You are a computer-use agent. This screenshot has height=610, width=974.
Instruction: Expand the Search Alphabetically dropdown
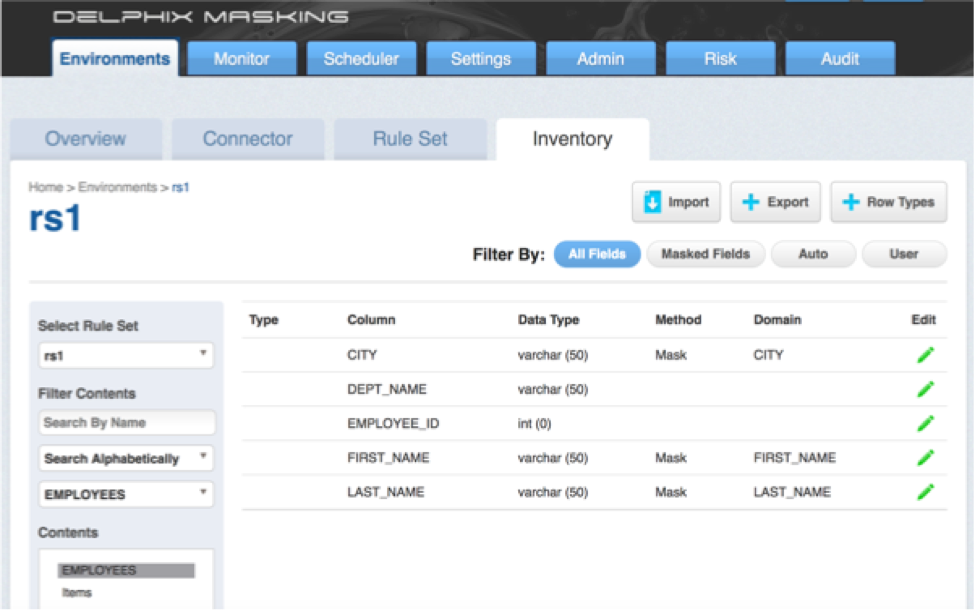pos(126,459)
